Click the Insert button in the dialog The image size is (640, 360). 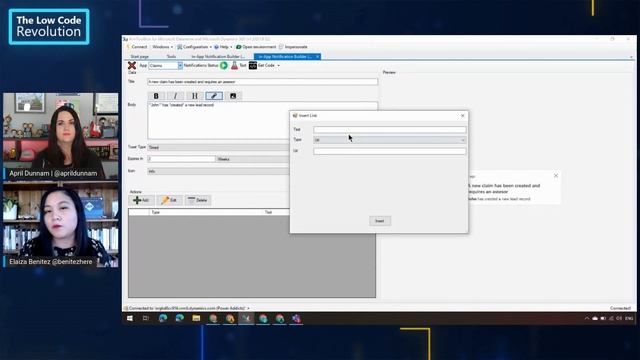(380, 221)
